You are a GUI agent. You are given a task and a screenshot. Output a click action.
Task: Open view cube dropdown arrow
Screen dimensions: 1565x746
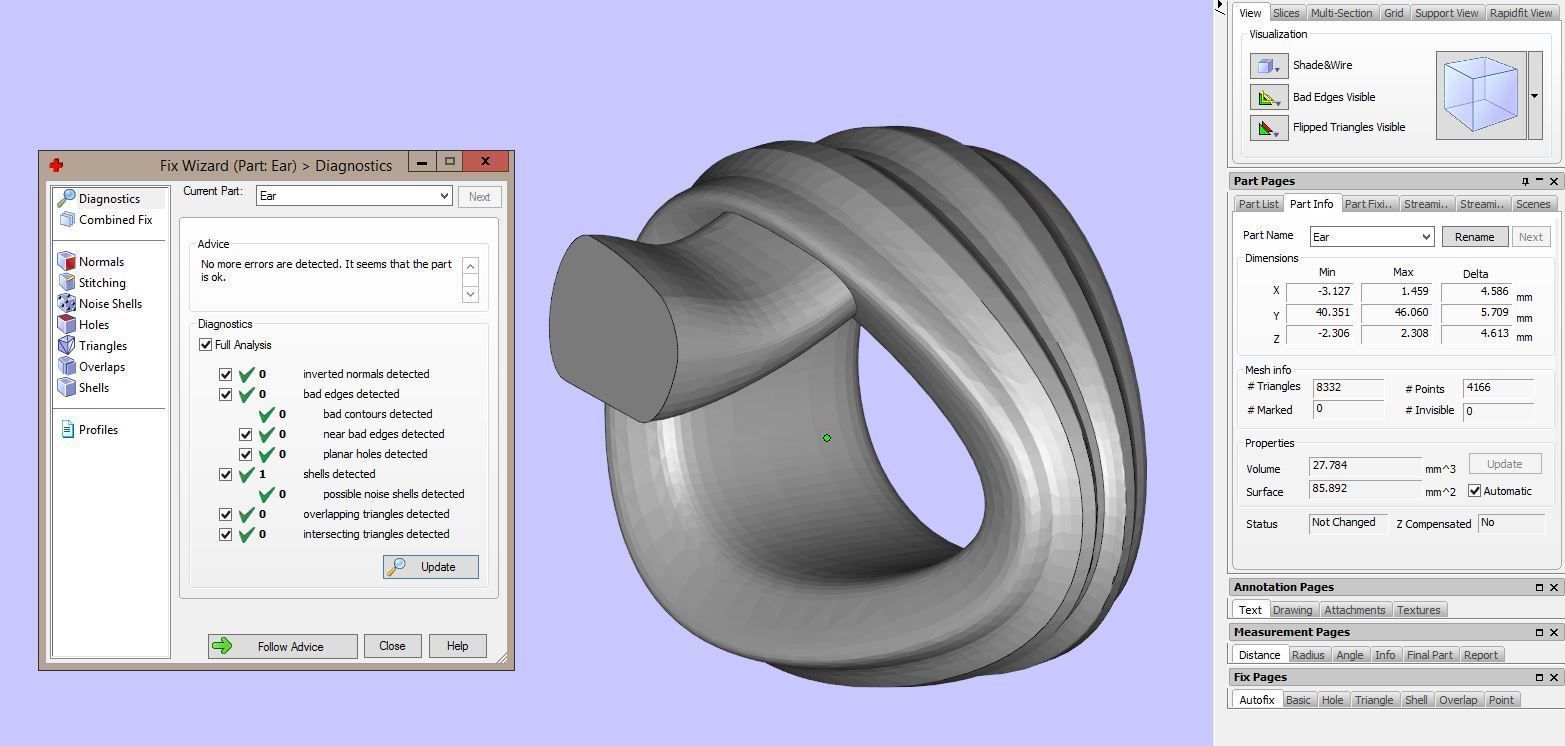(1534, 96)
